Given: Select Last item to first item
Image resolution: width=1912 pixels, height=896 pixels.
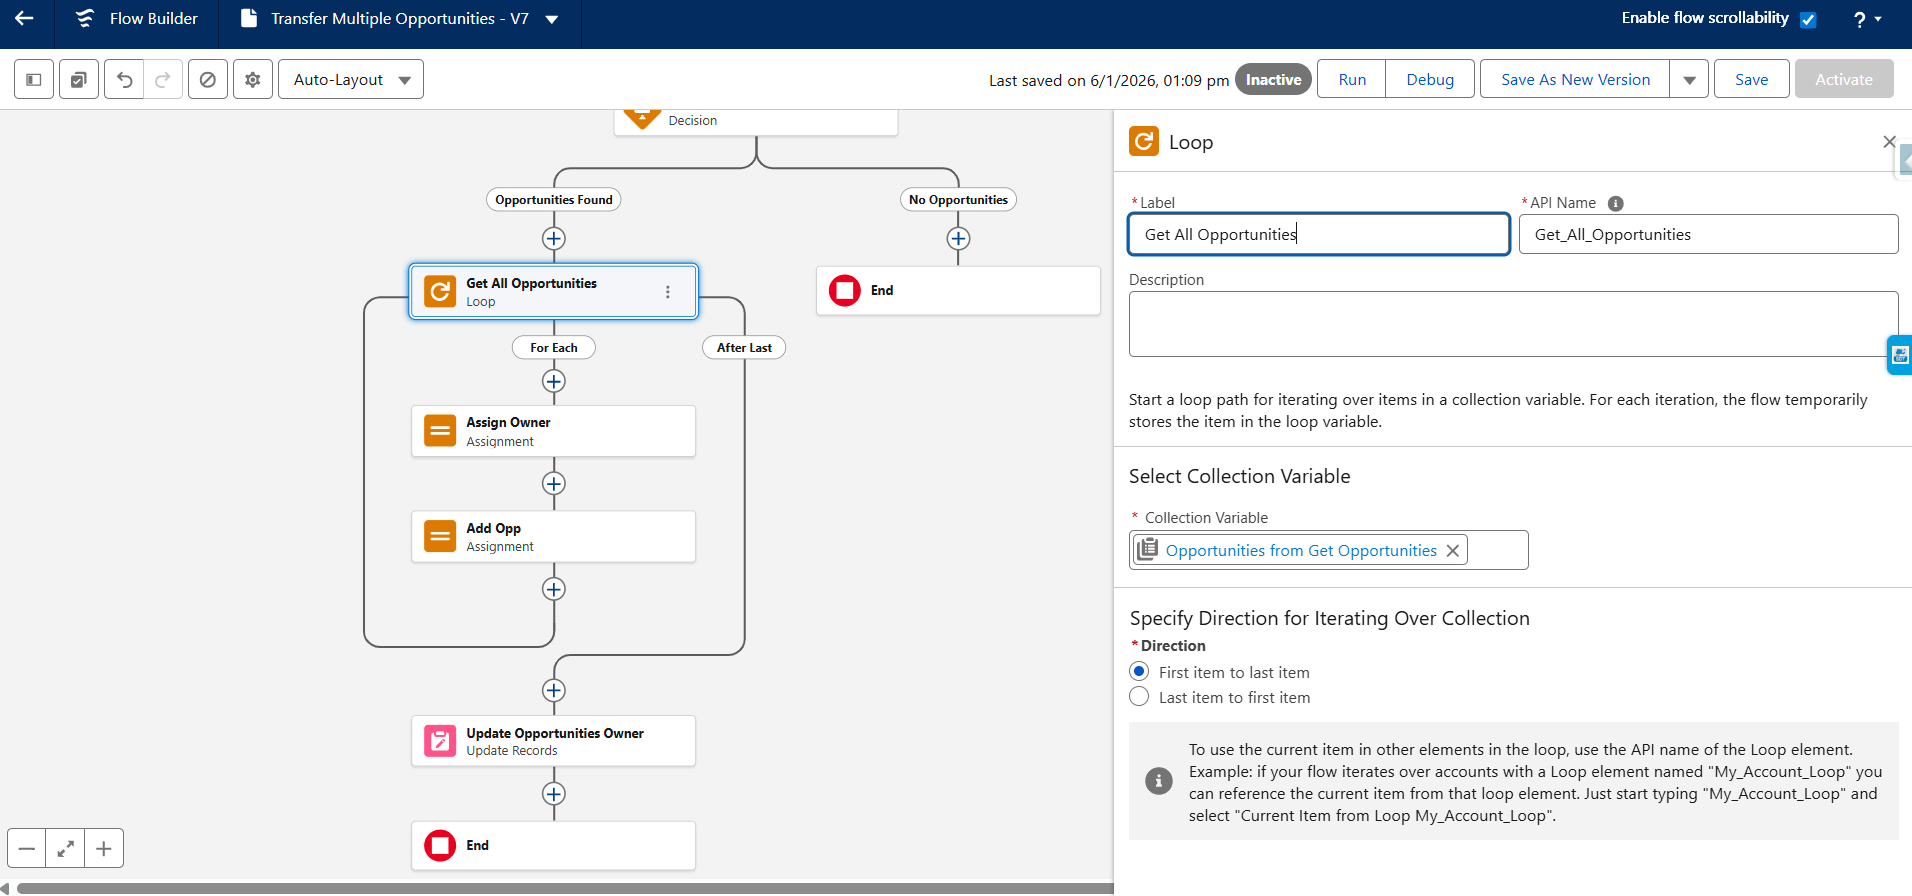Looking at the screenshot, I should 1139,697.
